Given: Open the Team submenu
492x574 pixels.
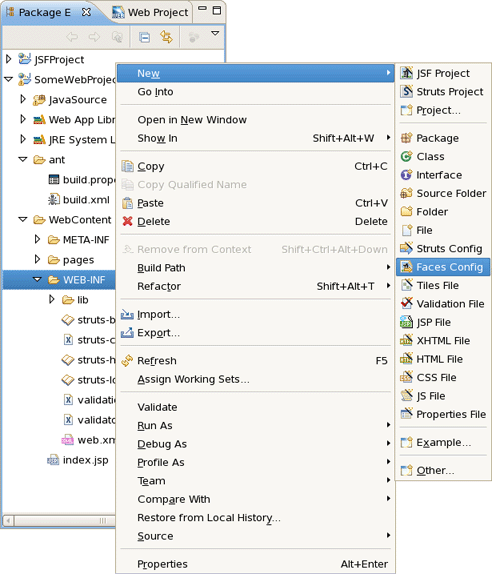Looking at the screenshot, I should pyautogui.click(x=256, y=481).
